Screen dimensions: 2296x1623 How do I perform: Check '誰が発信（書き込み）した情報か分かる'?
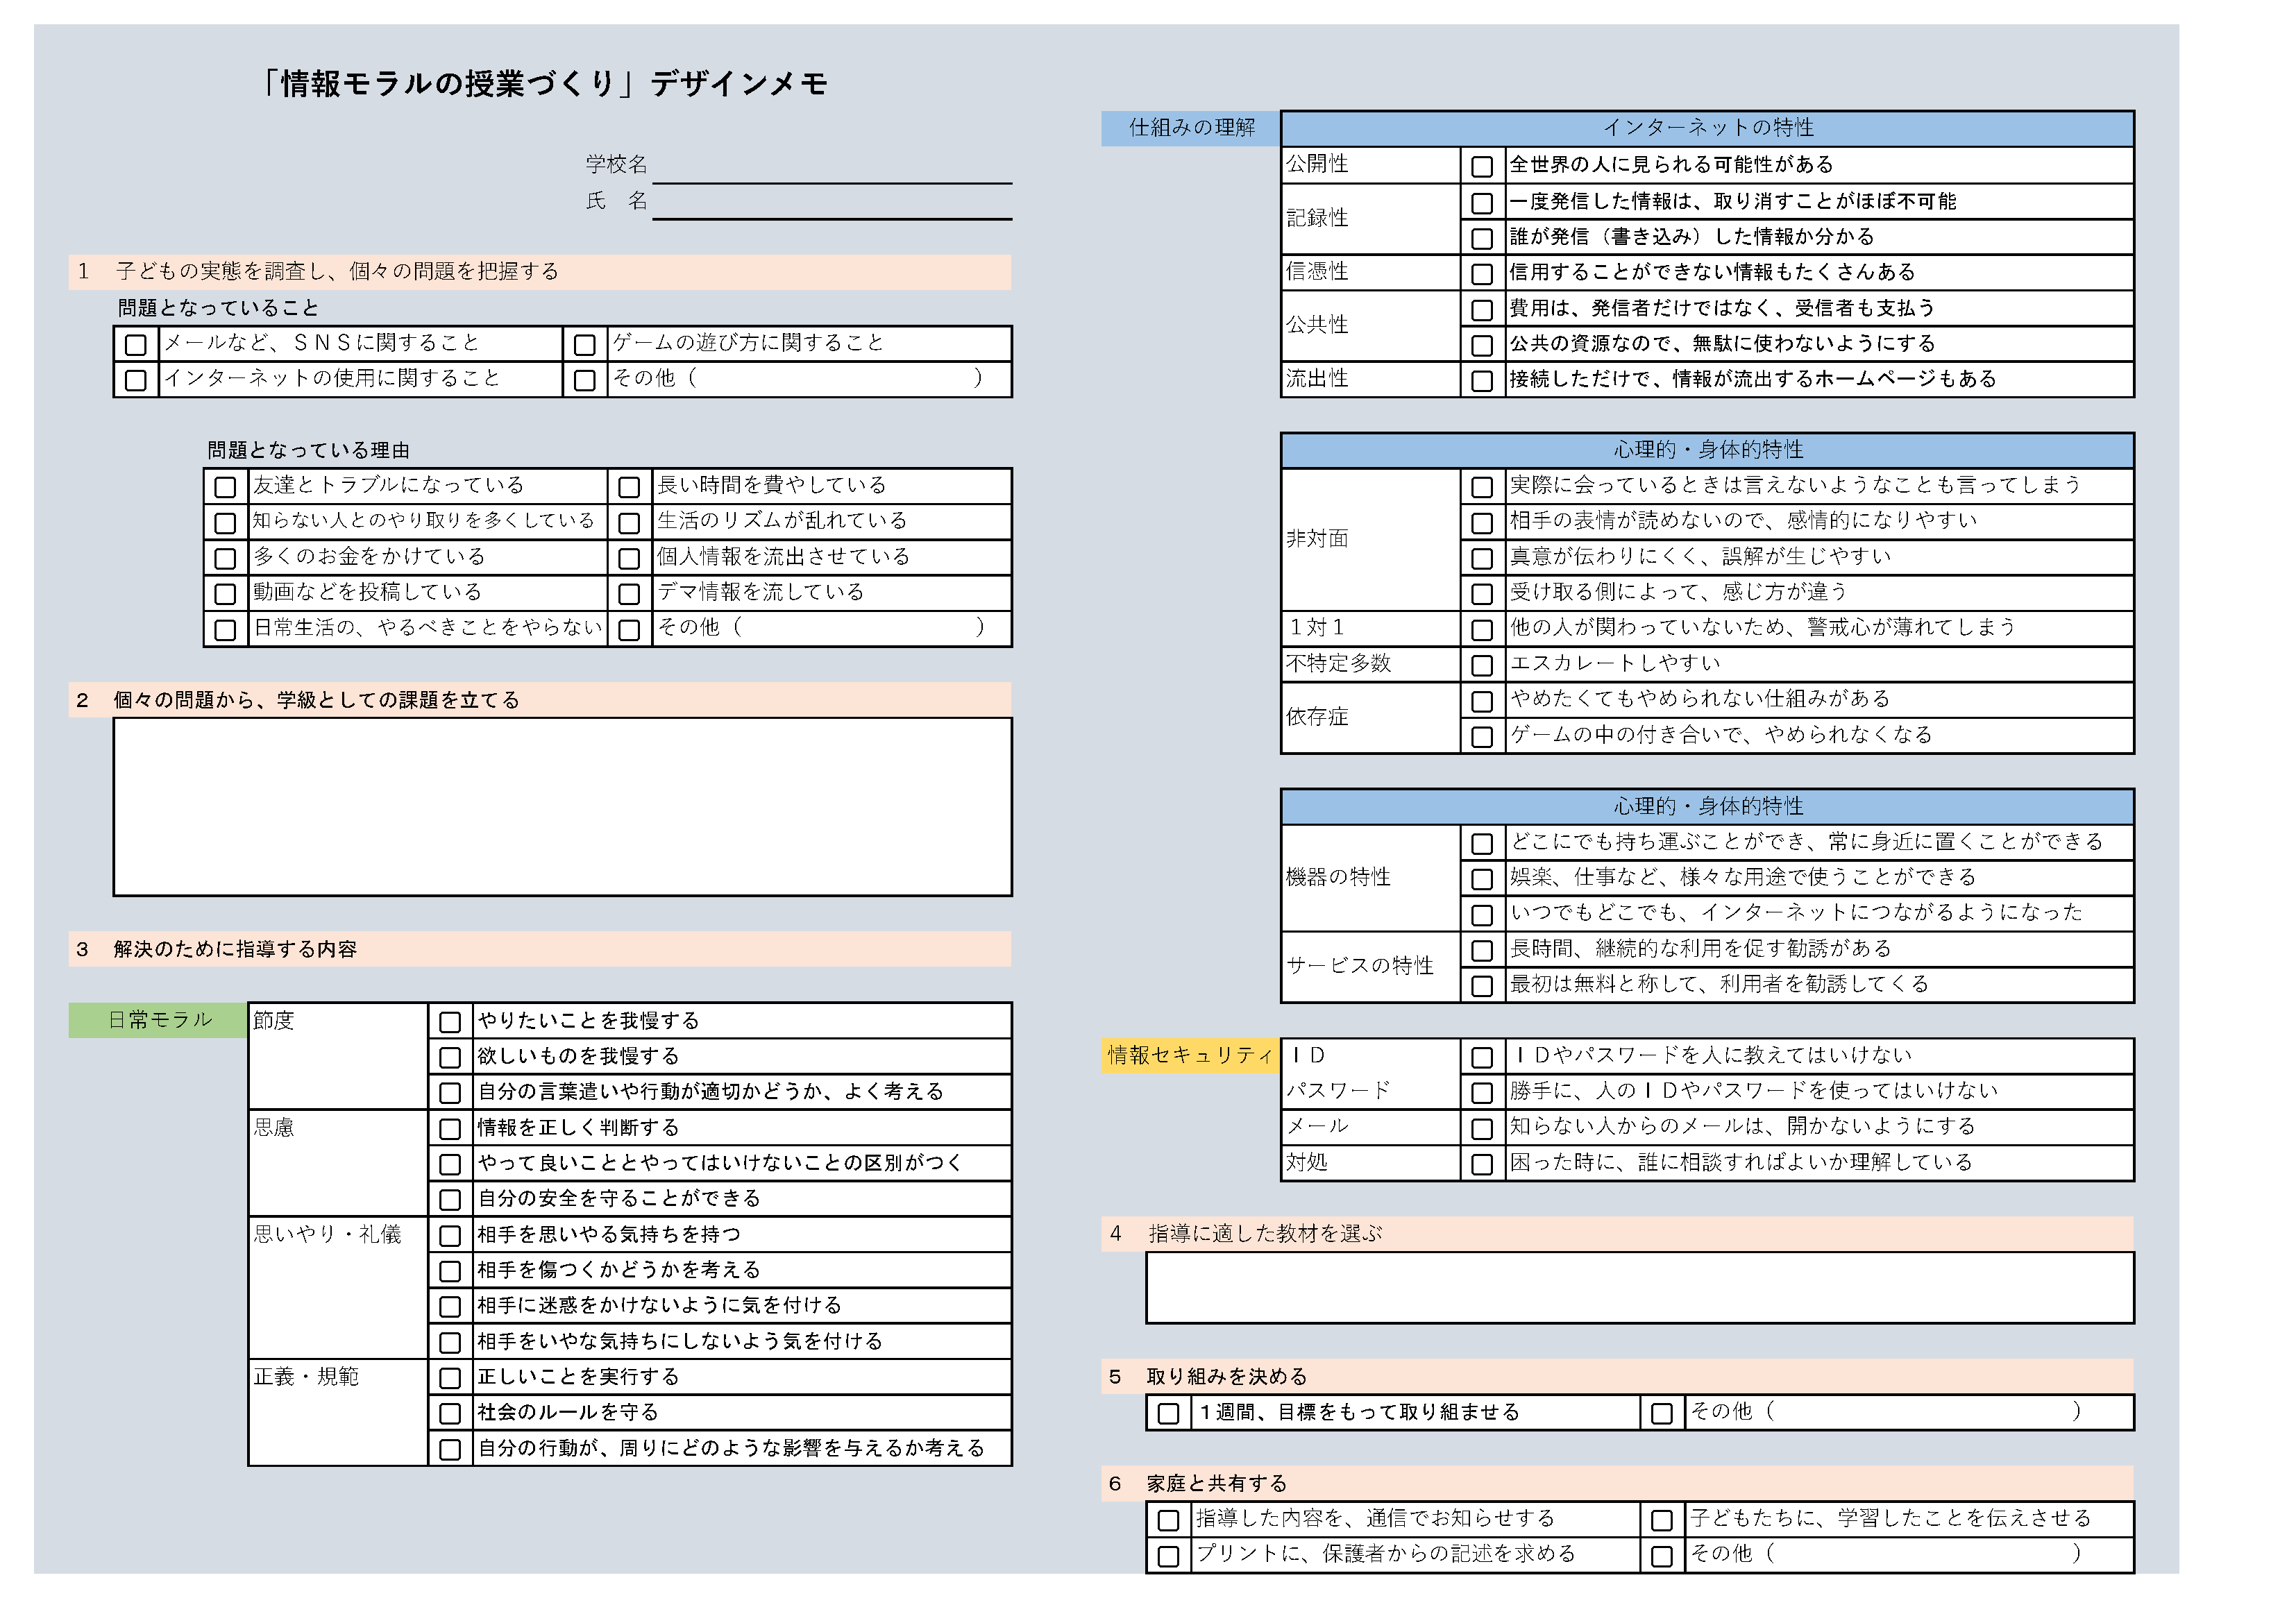[1483, 238]
